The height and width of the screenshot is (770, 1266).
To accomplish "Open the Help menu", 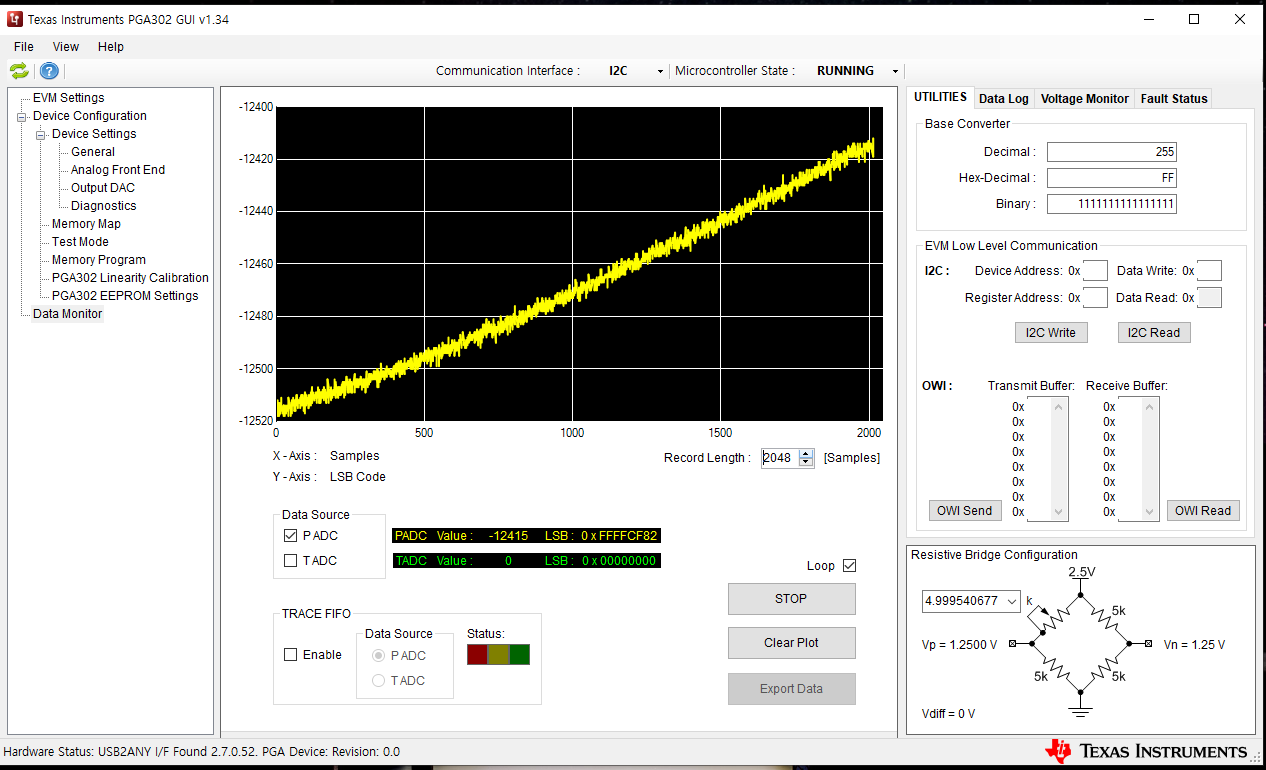I will coord(111,46).
